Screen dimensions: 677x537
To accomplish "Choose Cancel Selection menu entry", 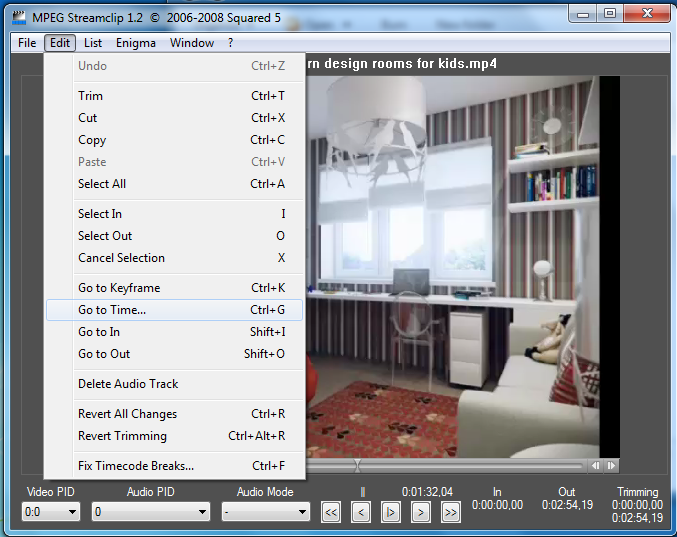I will [174, 258].
